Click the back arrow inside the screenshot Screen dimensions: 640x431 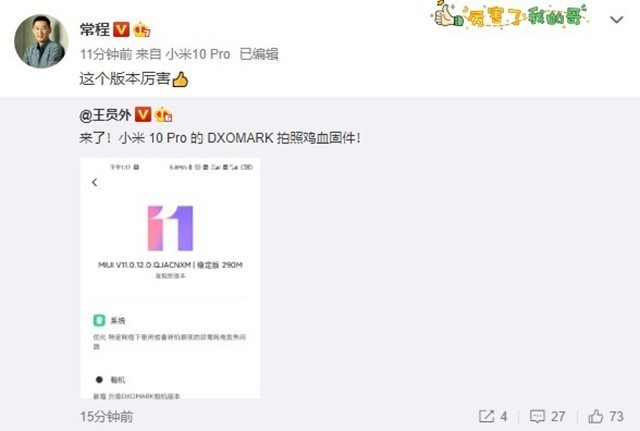[95, 182]
